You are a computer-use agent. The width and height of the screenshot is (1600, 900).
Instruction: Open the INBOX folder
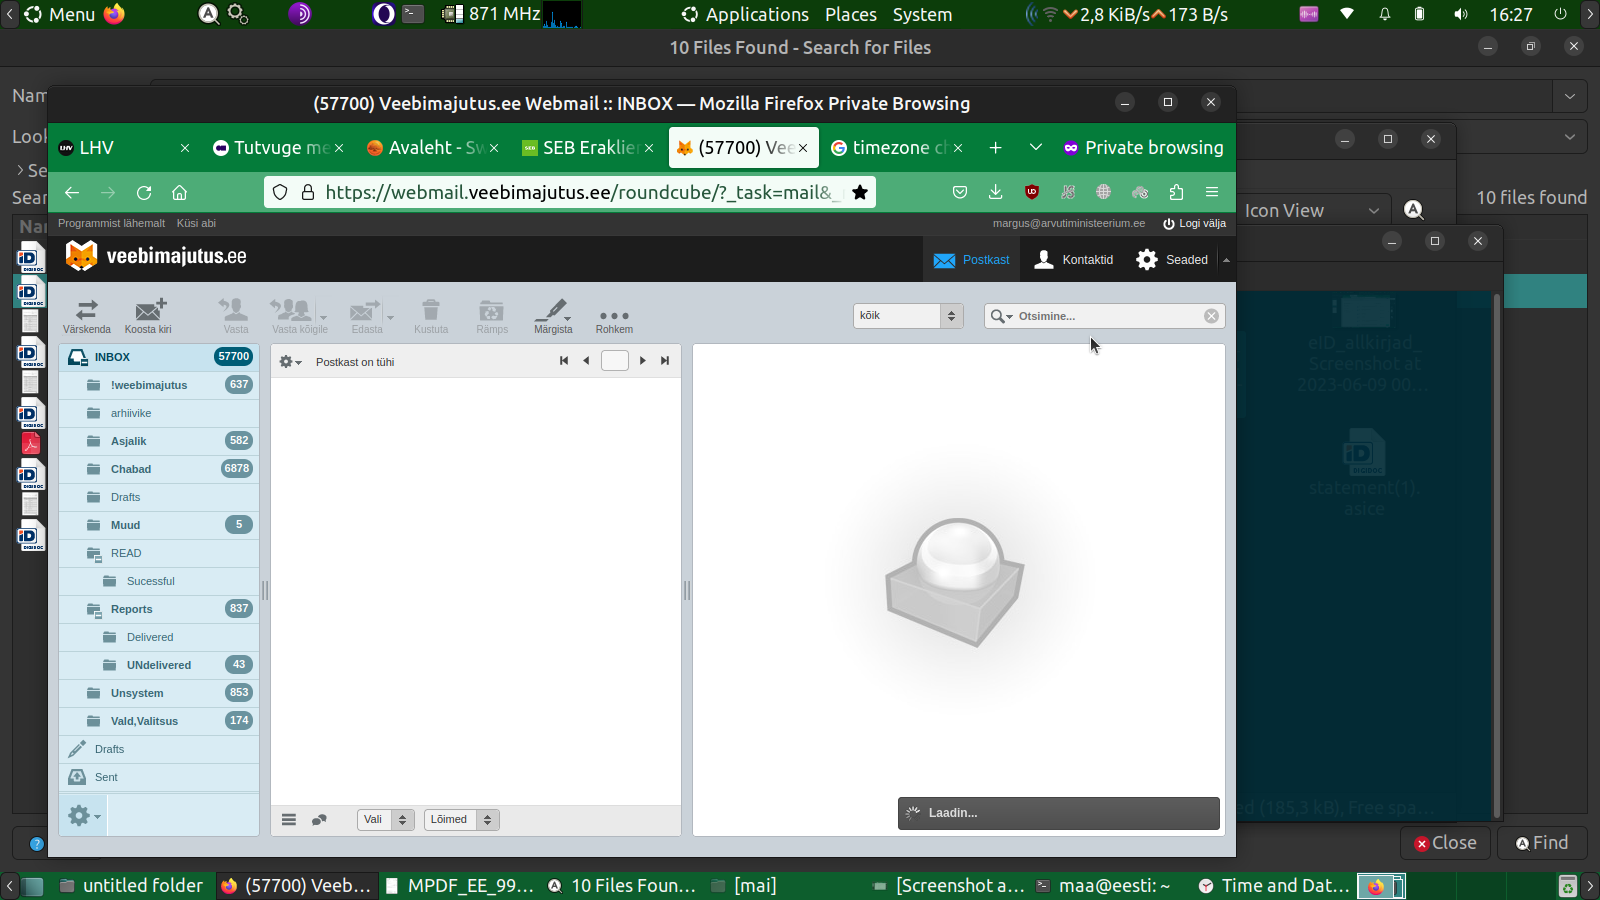click(x=159, y=357)
